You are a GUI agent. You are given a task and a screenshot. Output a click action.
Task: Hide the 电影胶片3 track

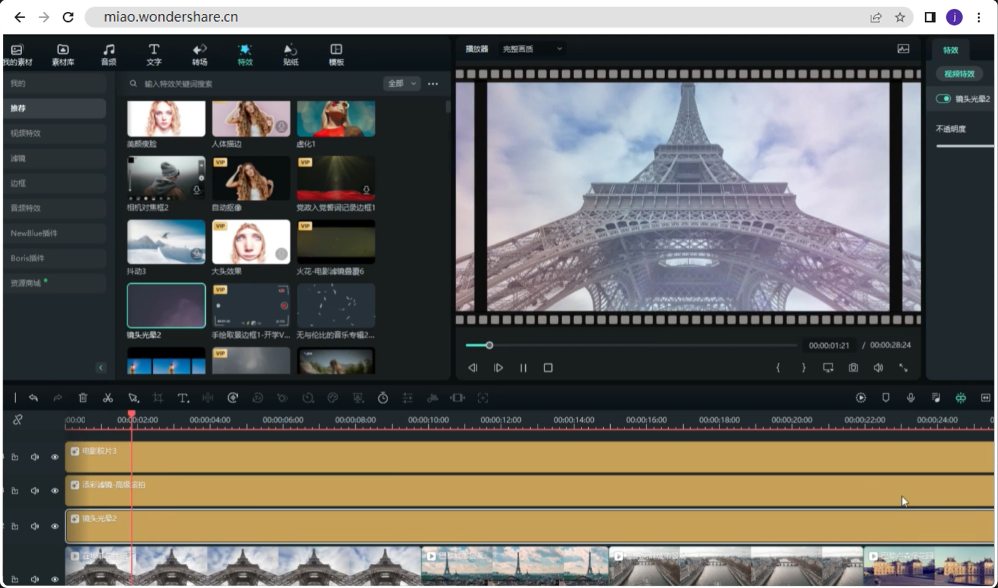pos(55,457)
